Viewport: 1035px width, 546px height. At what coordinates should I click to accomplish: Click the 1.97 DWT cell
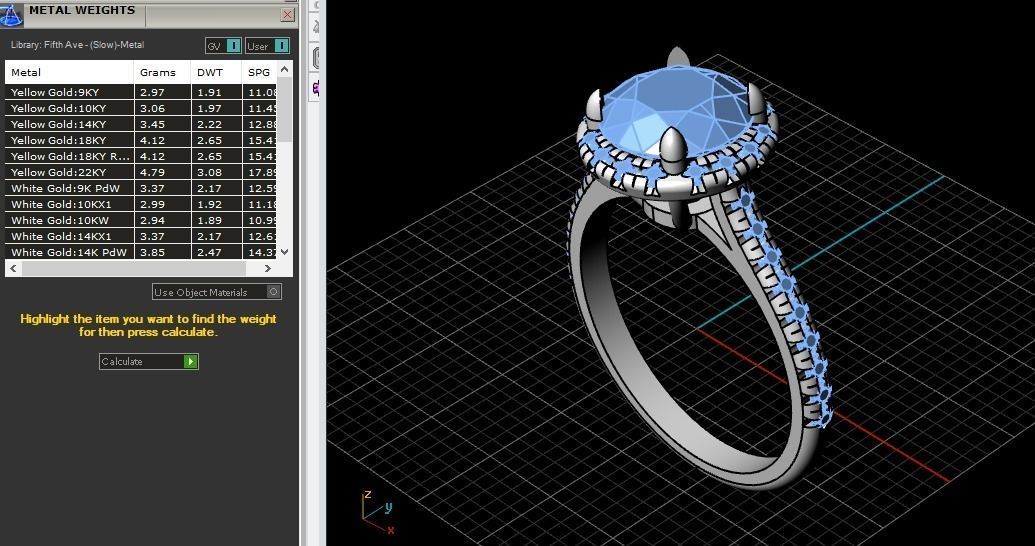point(217,108)
